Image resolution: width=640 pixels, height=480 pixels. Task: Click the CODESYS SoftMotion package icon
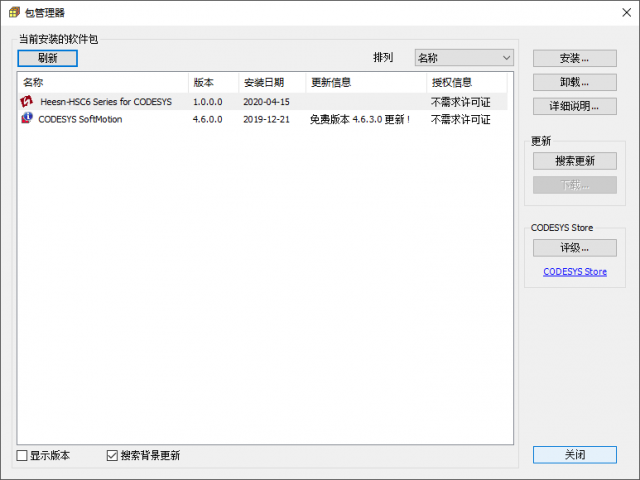click(27, 119)
